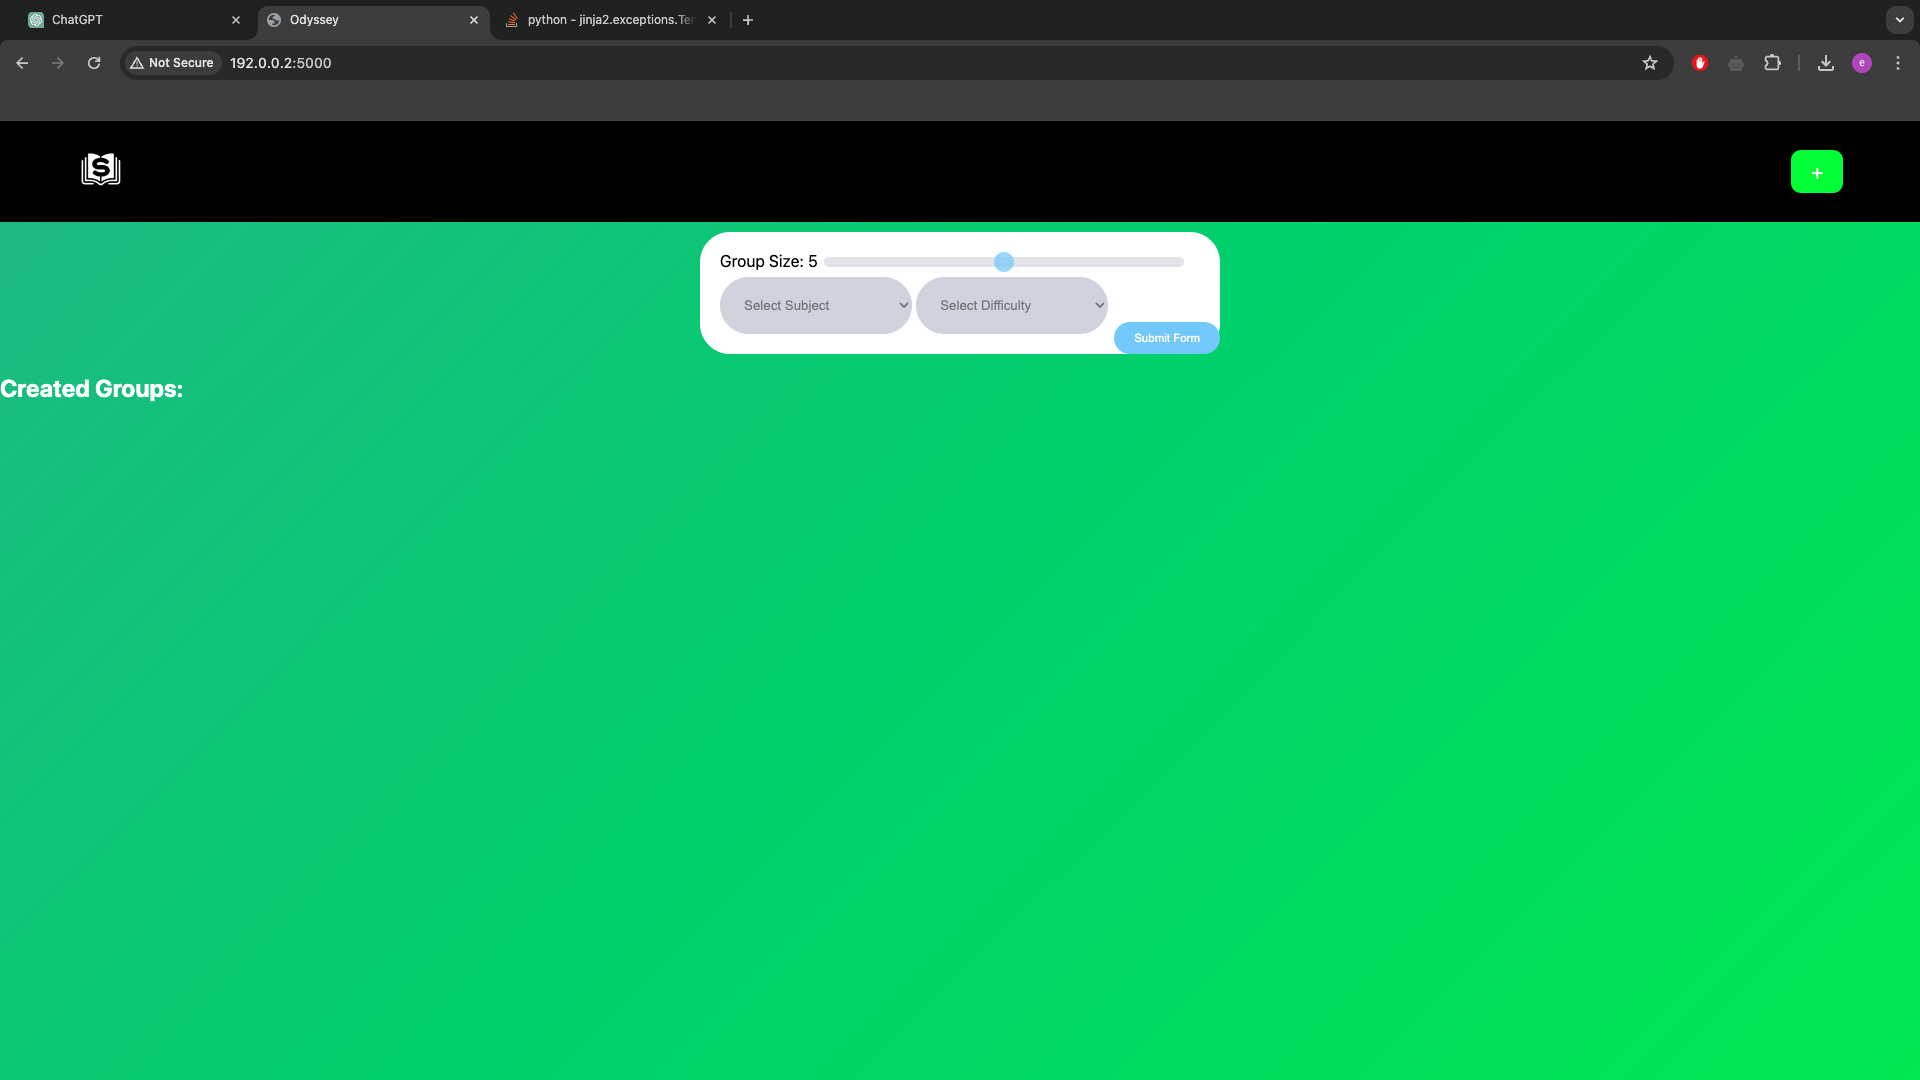Click the Submit Form button

pyautogui.click(x=1166, y=338)
